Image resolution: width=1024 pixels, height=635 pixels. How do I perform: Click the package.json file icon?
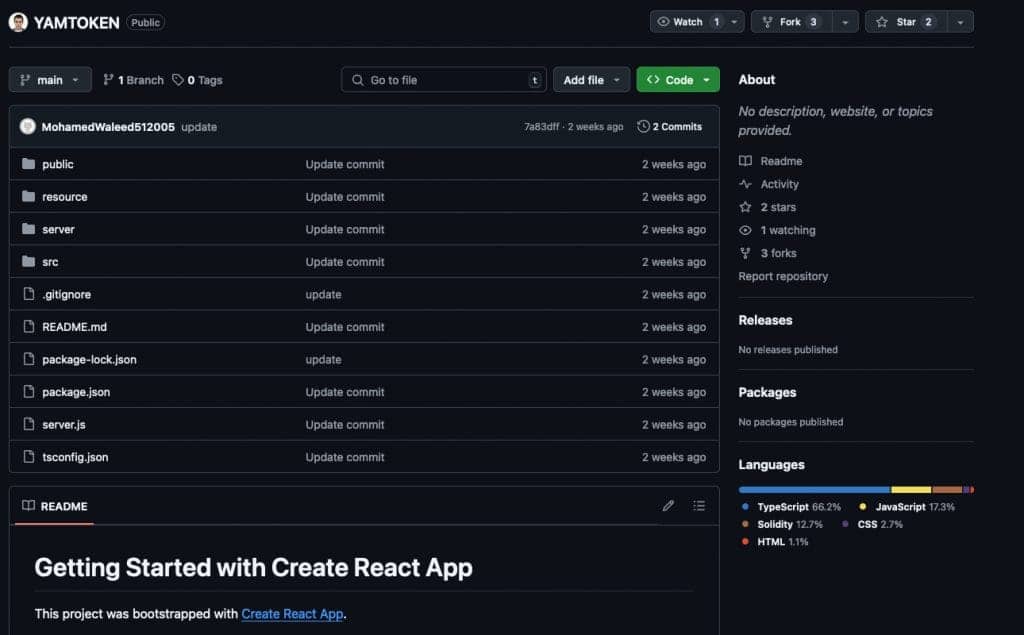pos(29,391)
